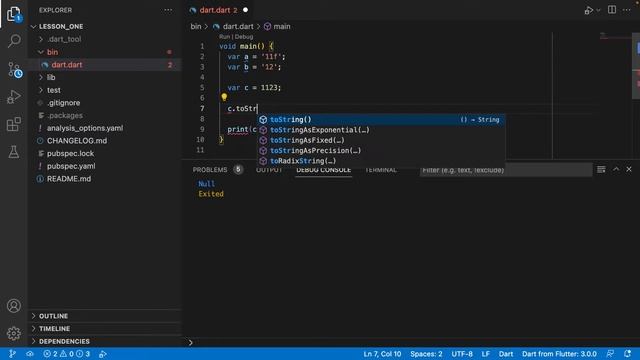This screenshot has width=640, height=360.
Task: Select toStringAsPrecision suggestion
Action: click(x=381, y=150)
